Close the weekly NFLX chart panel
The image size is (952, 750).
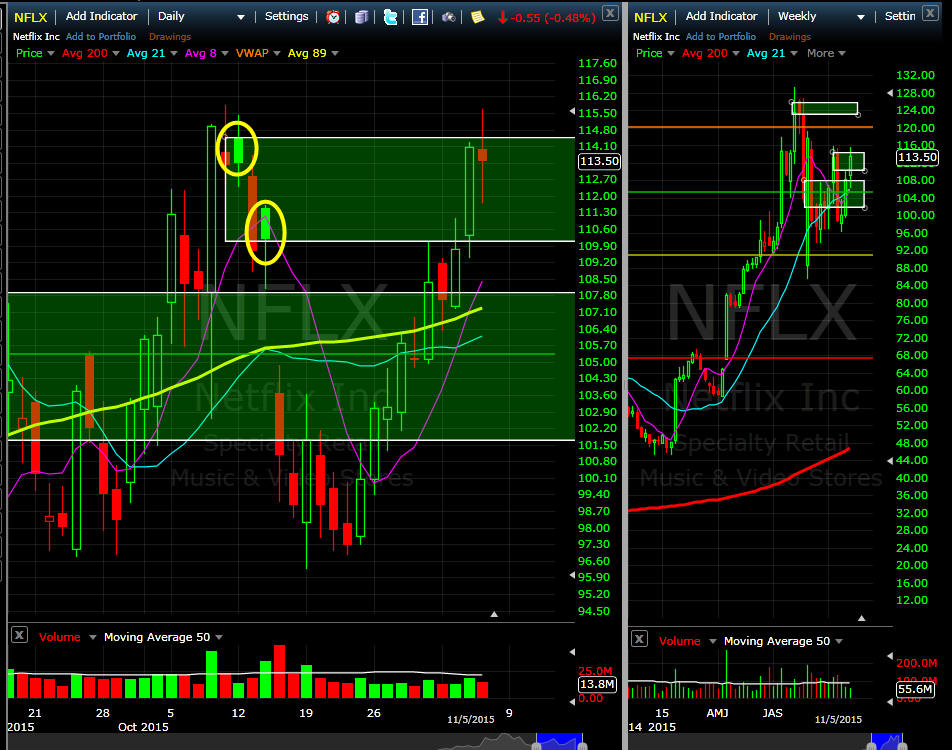930,13
